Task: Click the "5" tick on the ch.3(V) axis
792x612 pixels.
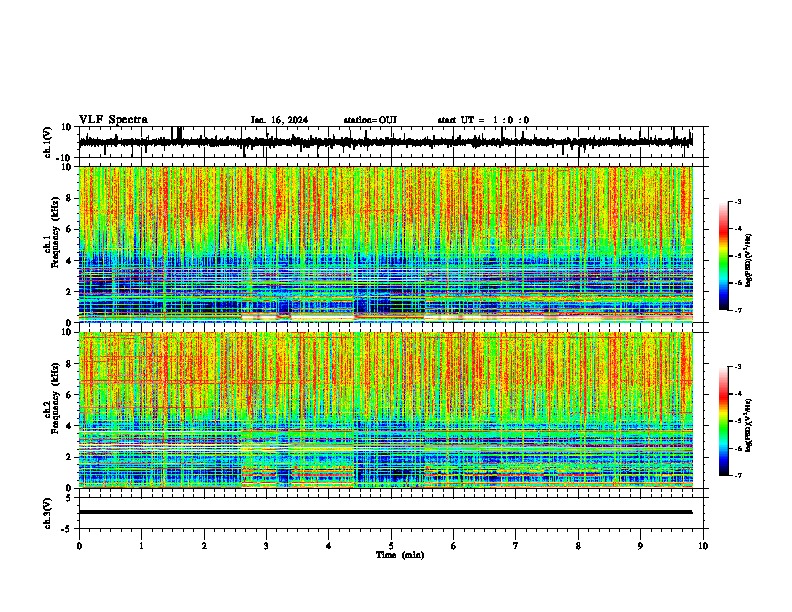Action: [x=69, y=498]
